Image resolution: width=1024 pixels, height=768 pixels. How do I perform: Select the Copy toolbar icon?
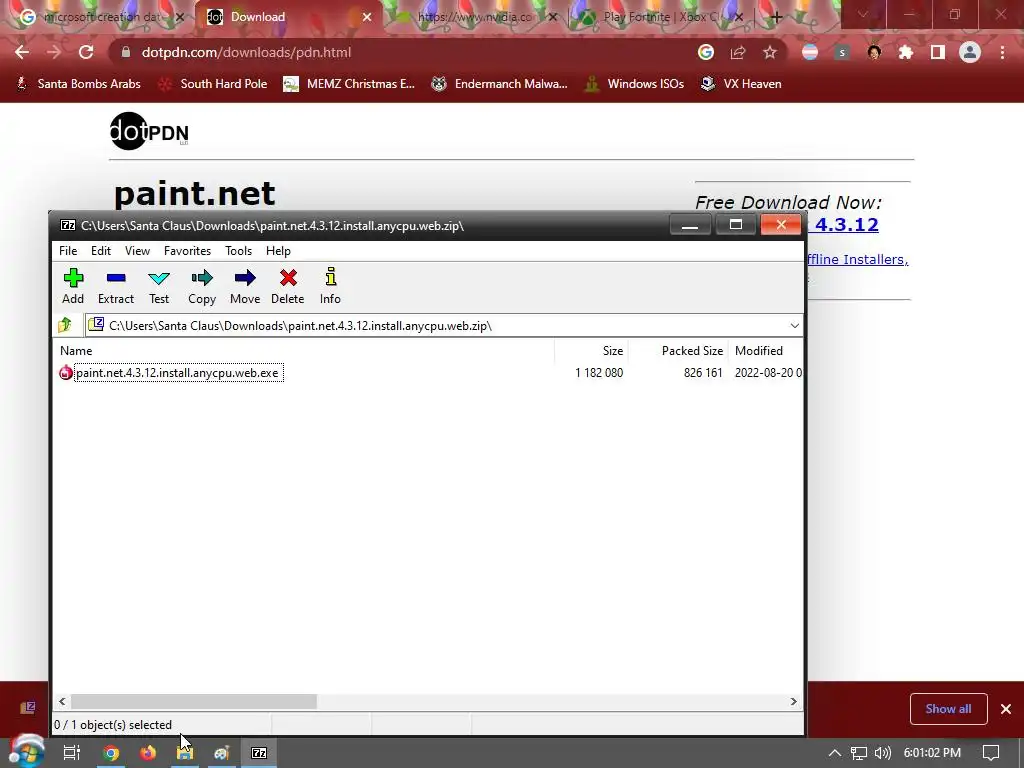pos(202,286)
